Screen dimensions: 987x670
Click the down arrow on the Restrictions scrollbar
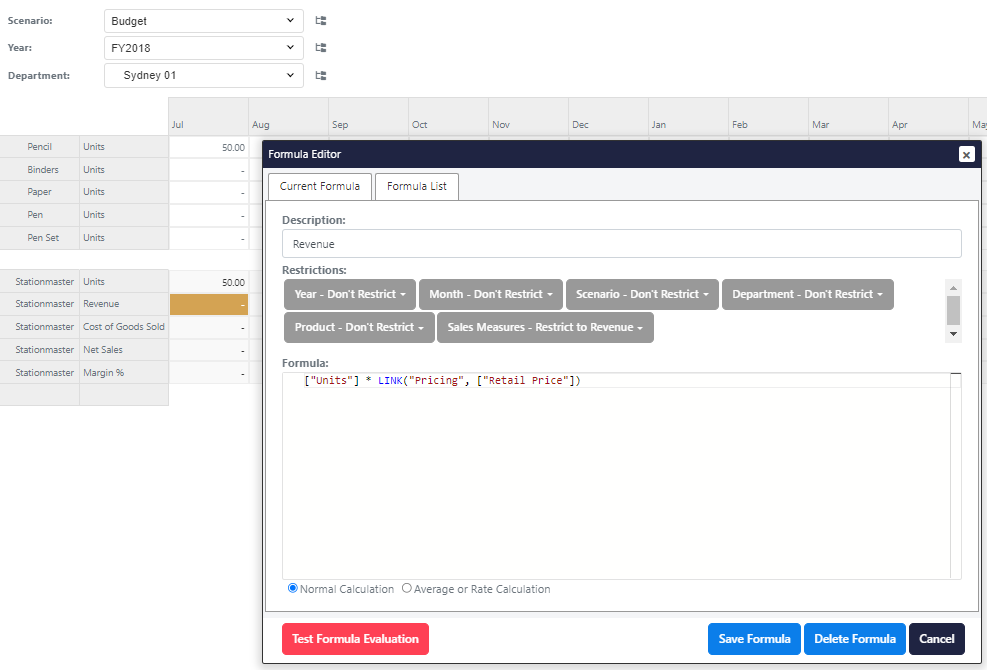(953, 334)
